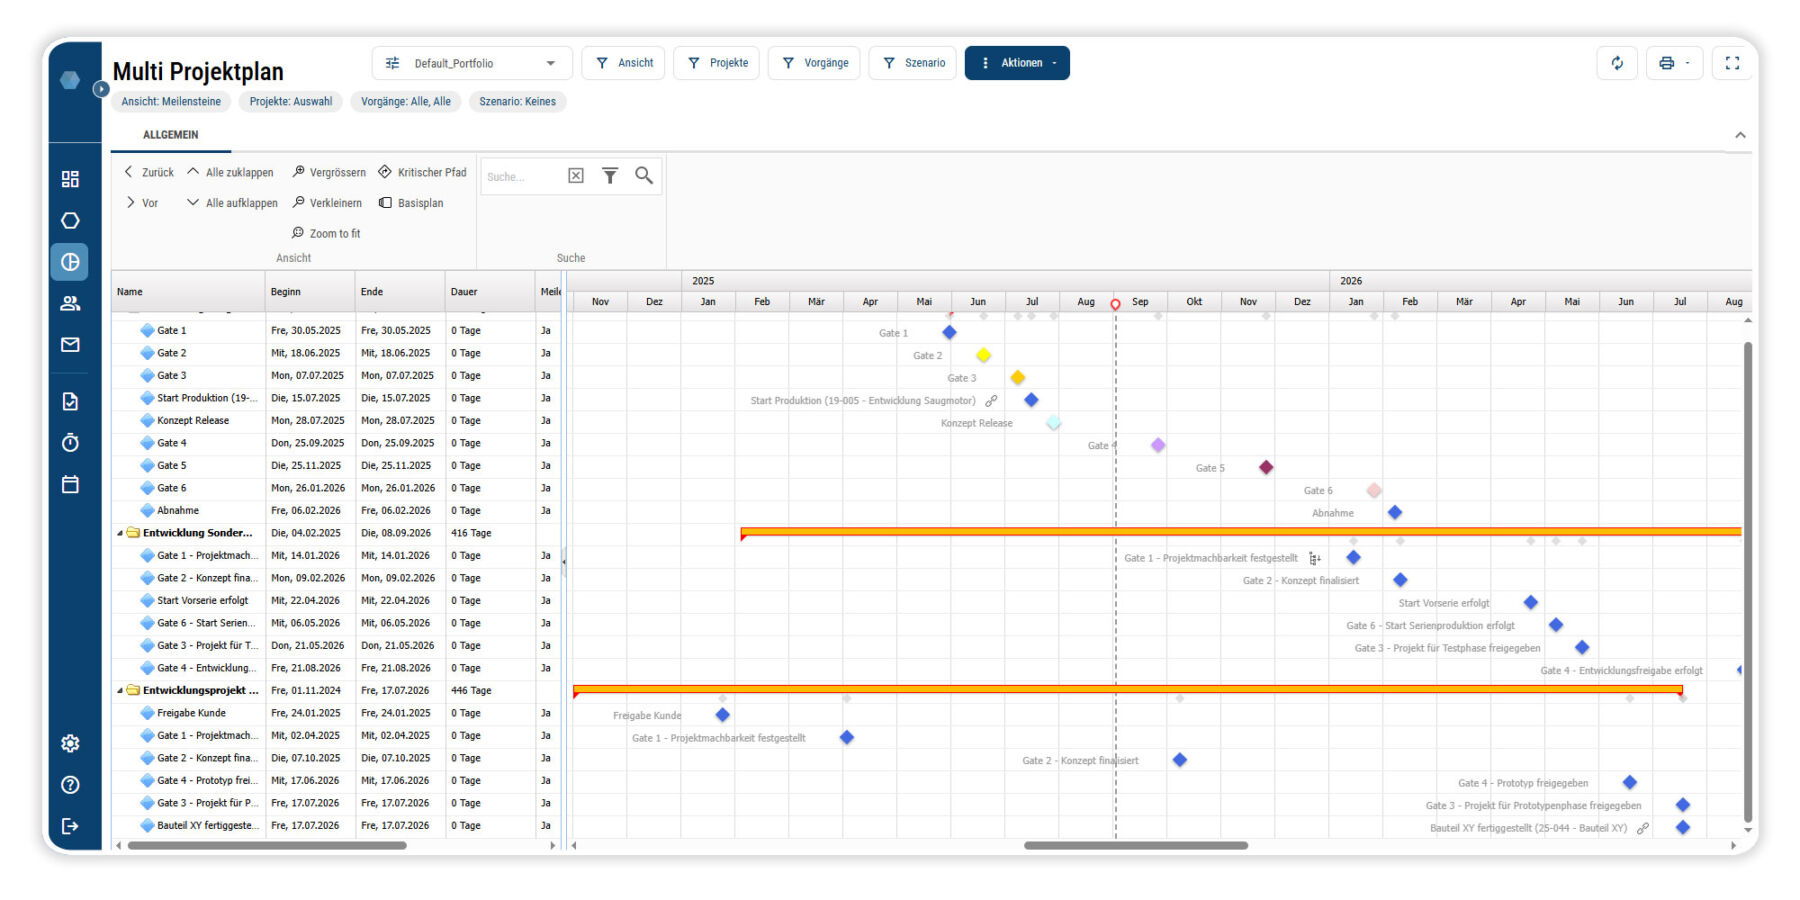The width and height of the screenshot is (1800, 900).
Task: Select the ALLGEMEIN tab
Action: point(170,135)
